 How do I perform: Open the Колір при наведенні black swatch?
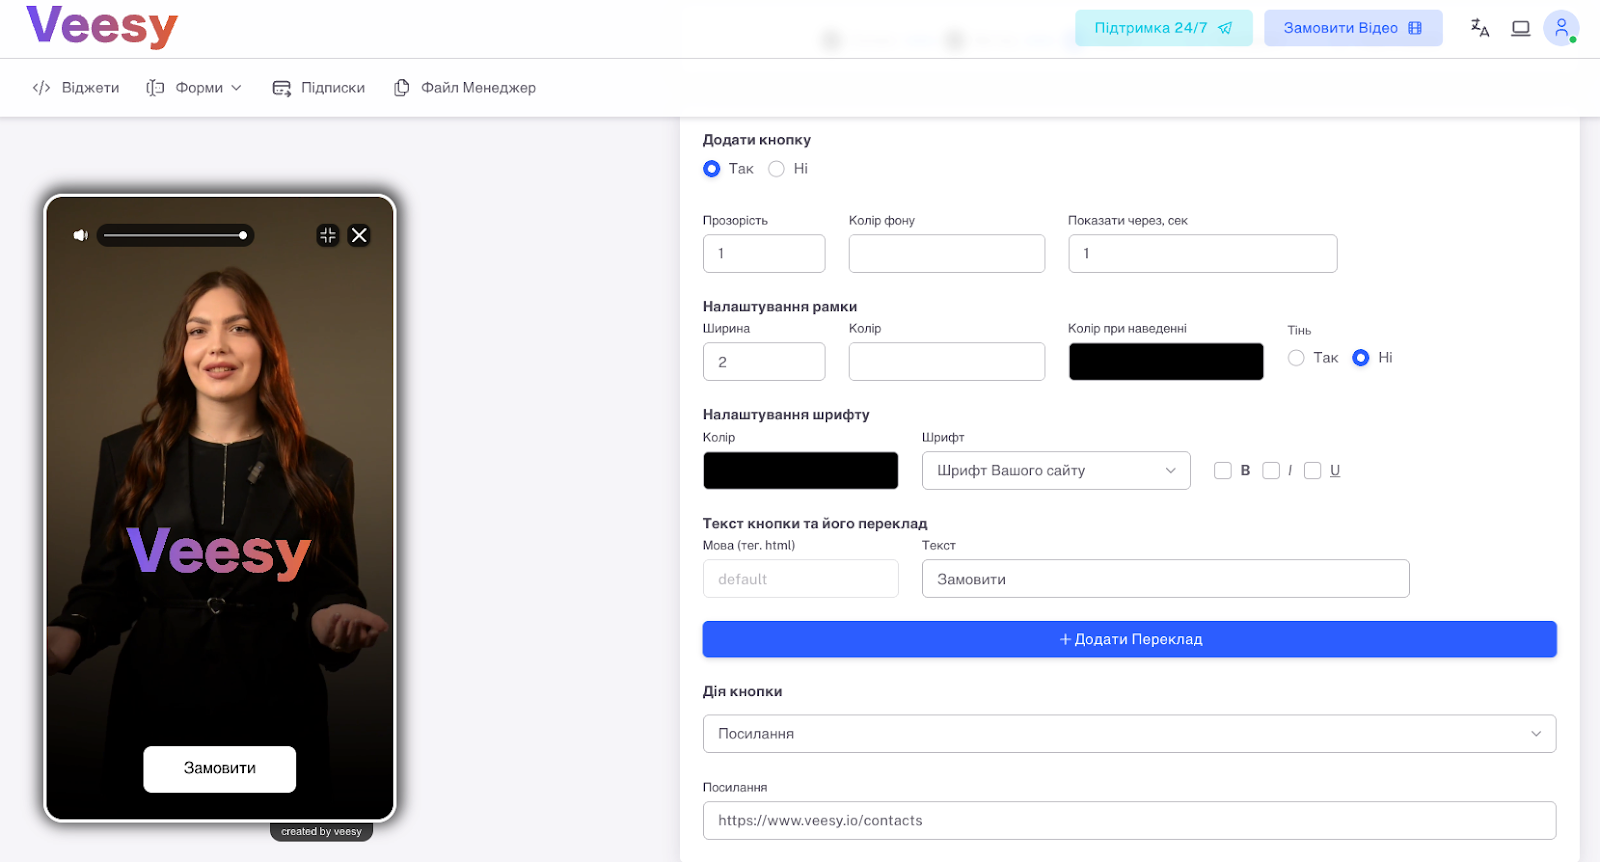click(1166, 362)
